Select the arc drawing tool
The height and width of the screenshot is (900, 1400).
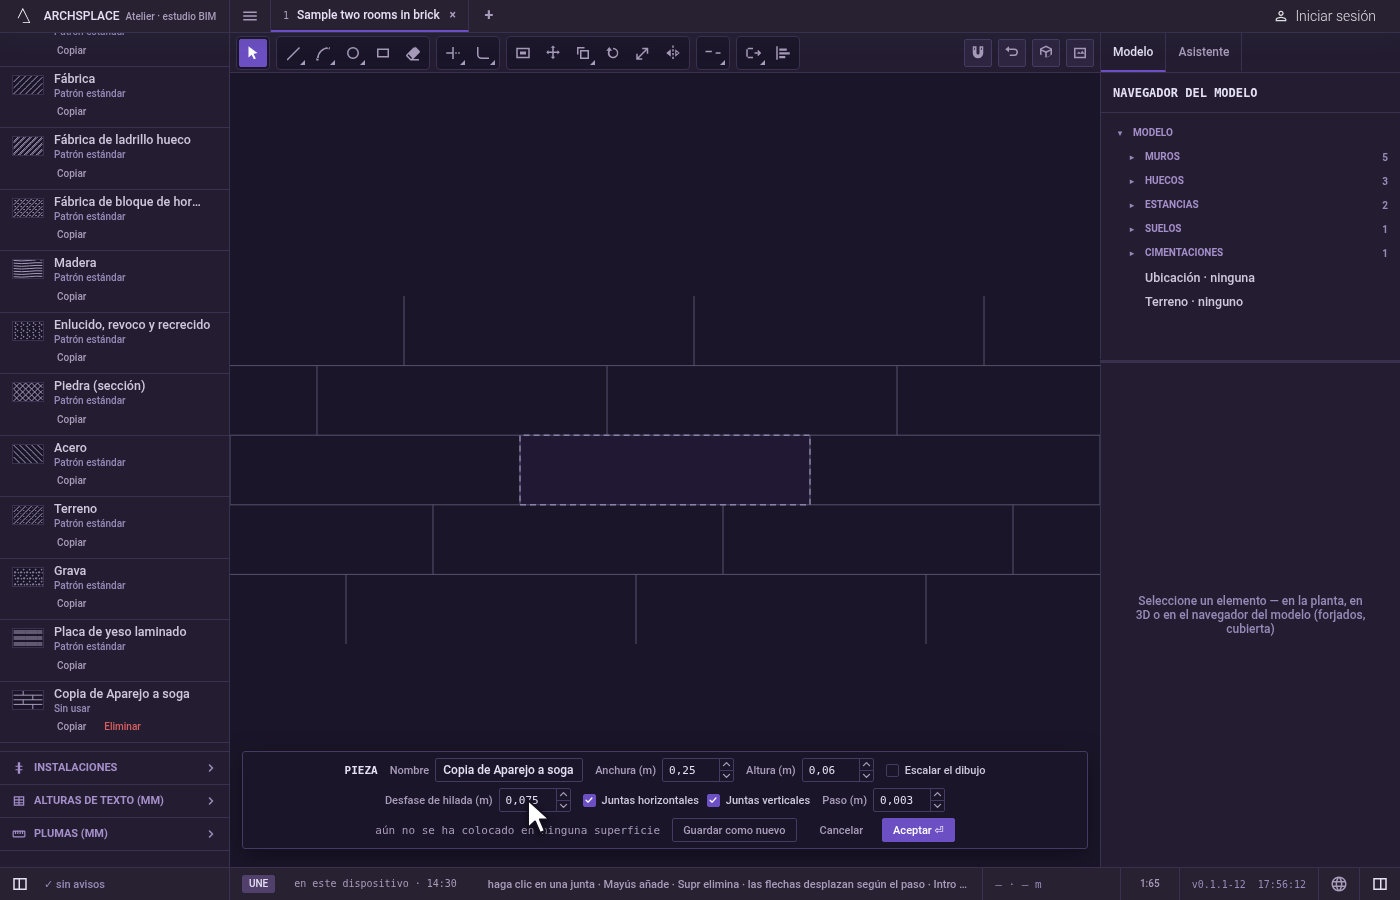pos(323,53)
